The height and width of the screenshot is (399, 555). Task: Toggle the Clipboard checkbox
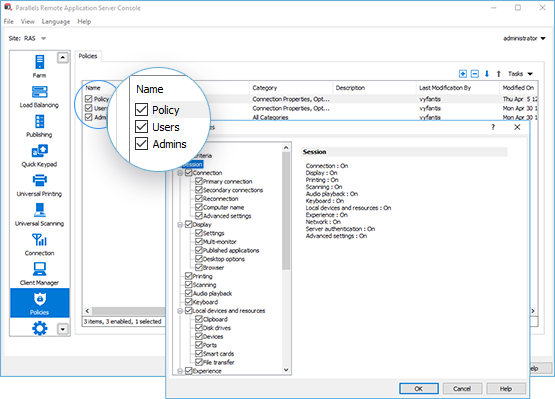[x=199, y=319]
